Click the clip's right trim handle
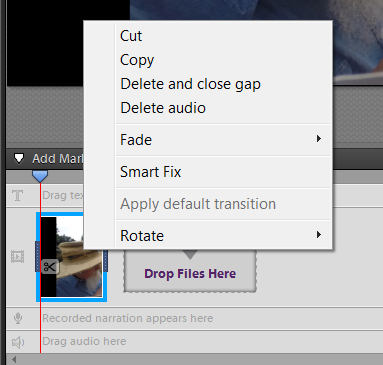 pyautogui.click(x=105, y=257)
